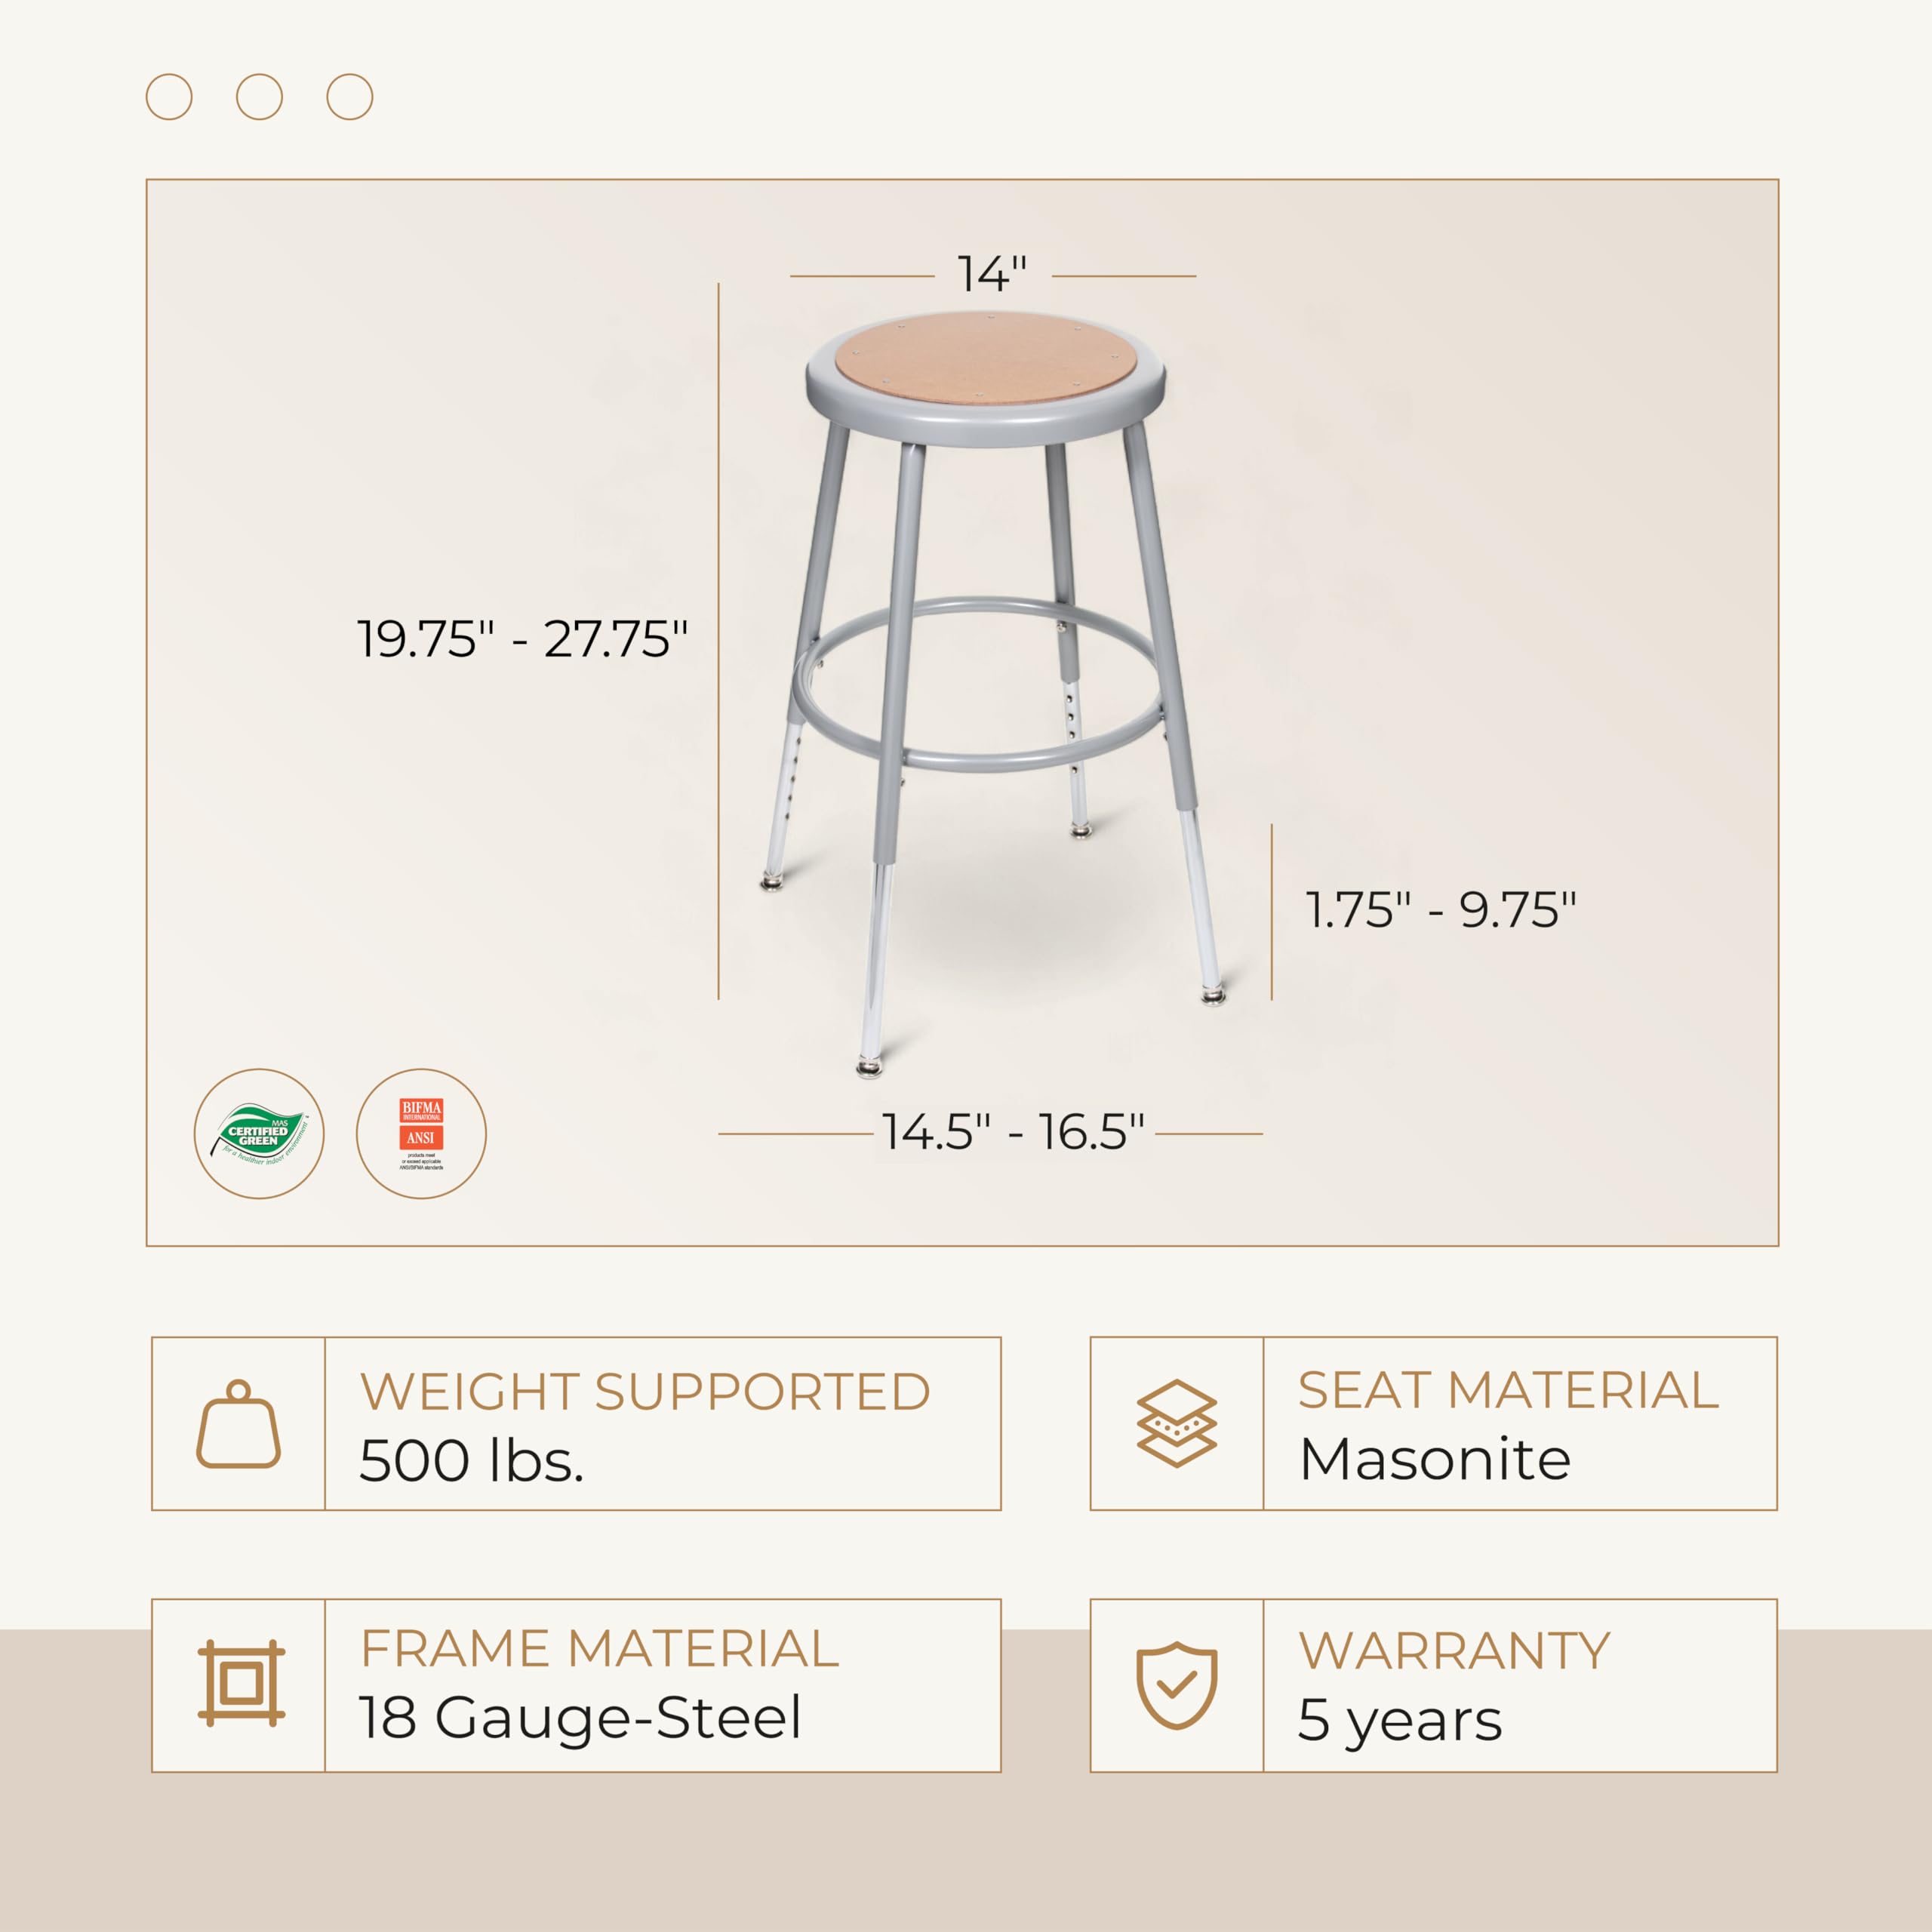Click the 14.5" - 16.5" base width label
This screenshot has width=1932, height=1932.
(x=1012, y=1132)
